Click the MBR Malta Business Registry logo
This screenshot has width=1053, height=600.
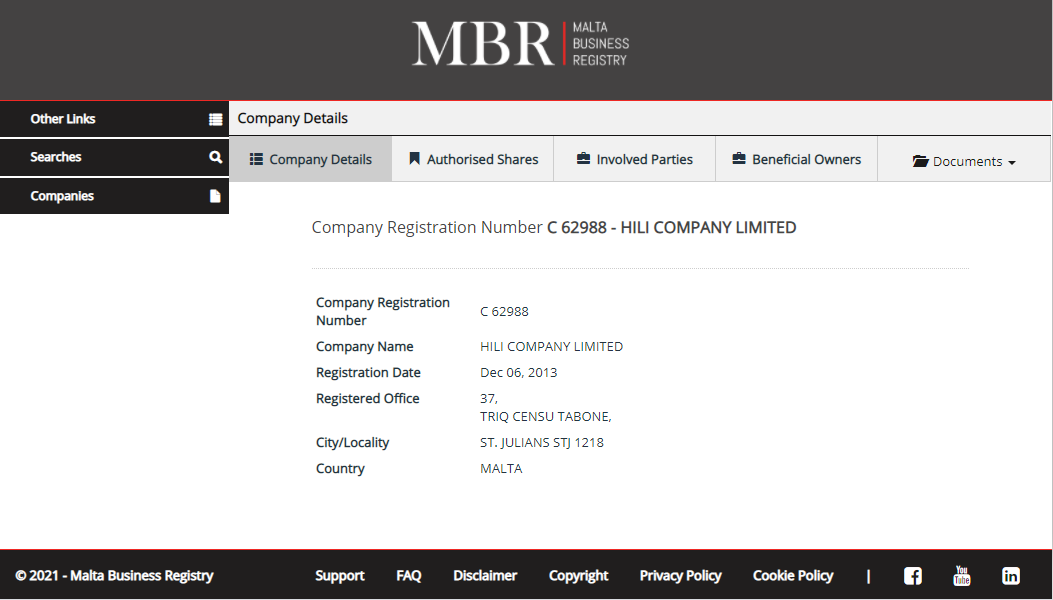(520, 44)
